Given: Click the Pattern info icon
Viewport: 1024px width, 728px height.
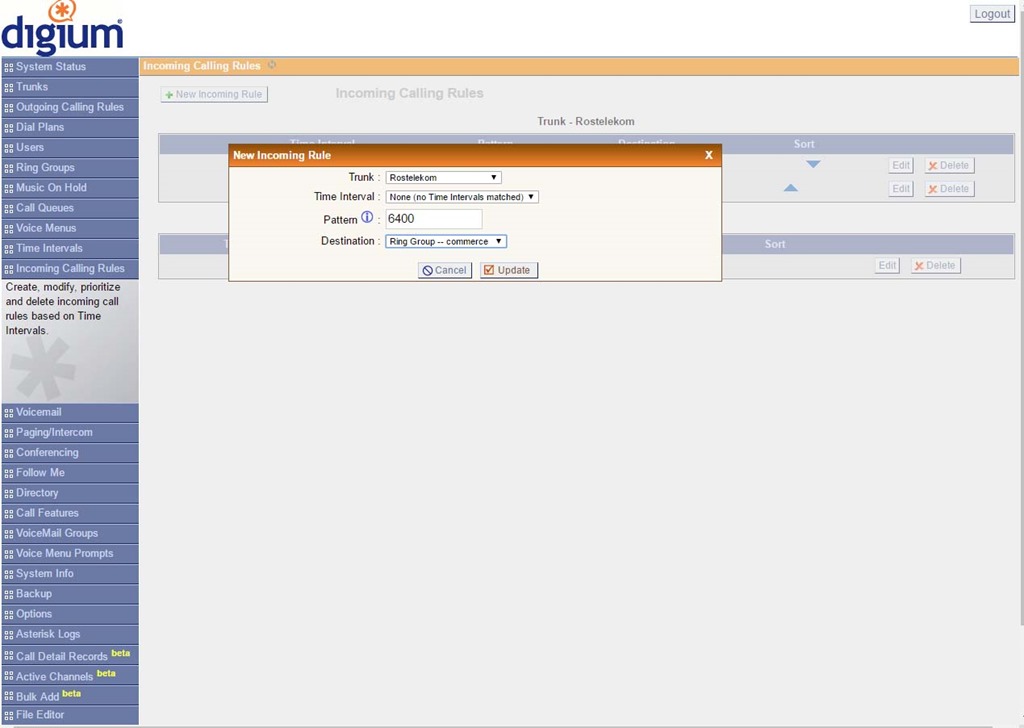Looking at the screenshot, I should [367, 217].
